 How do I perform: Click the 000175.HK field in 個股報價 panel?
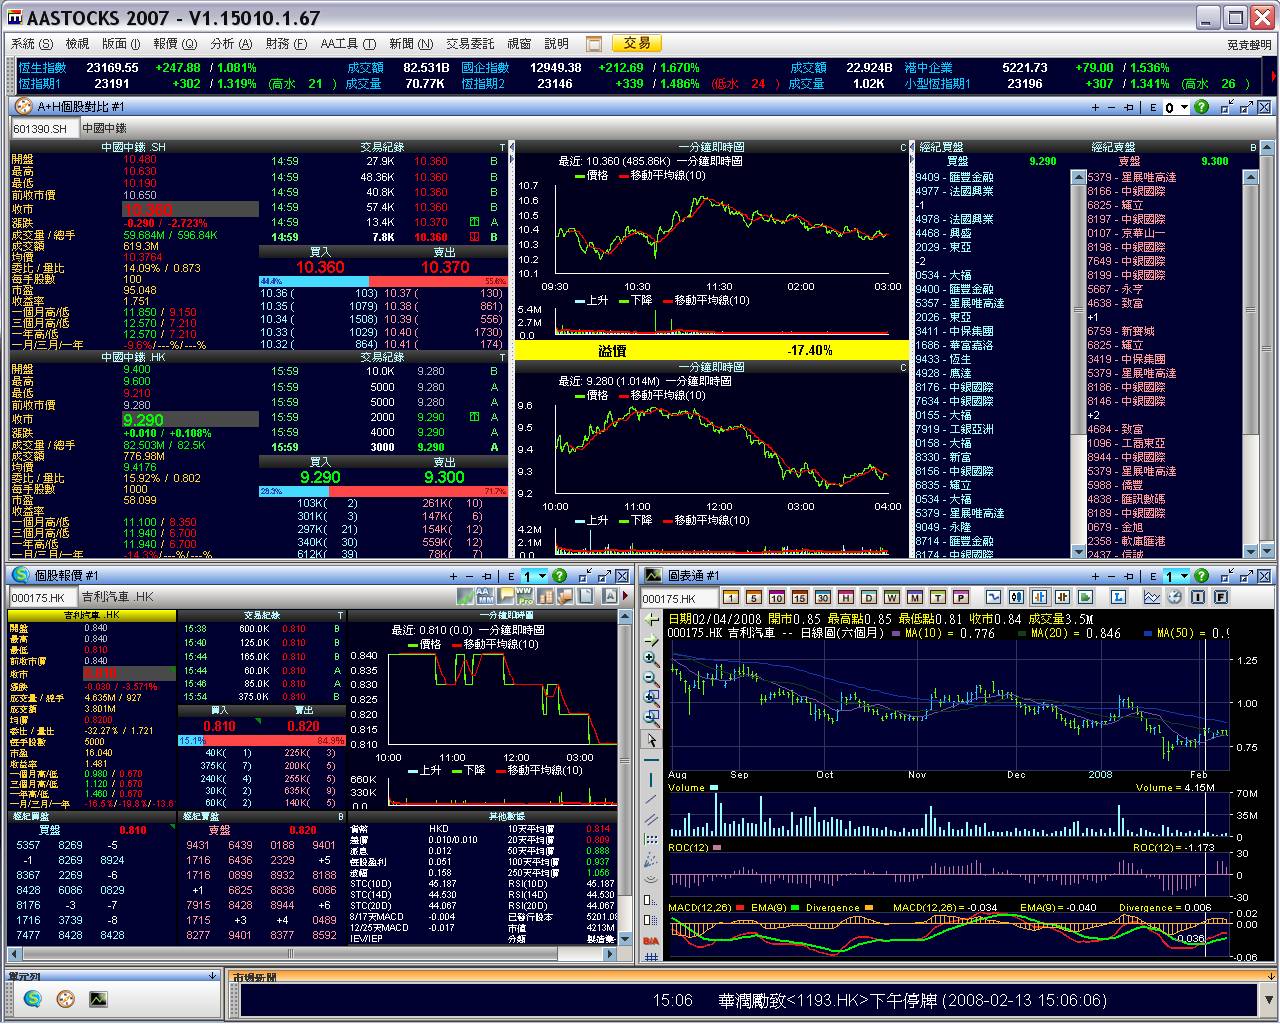[x=43, y=597]
